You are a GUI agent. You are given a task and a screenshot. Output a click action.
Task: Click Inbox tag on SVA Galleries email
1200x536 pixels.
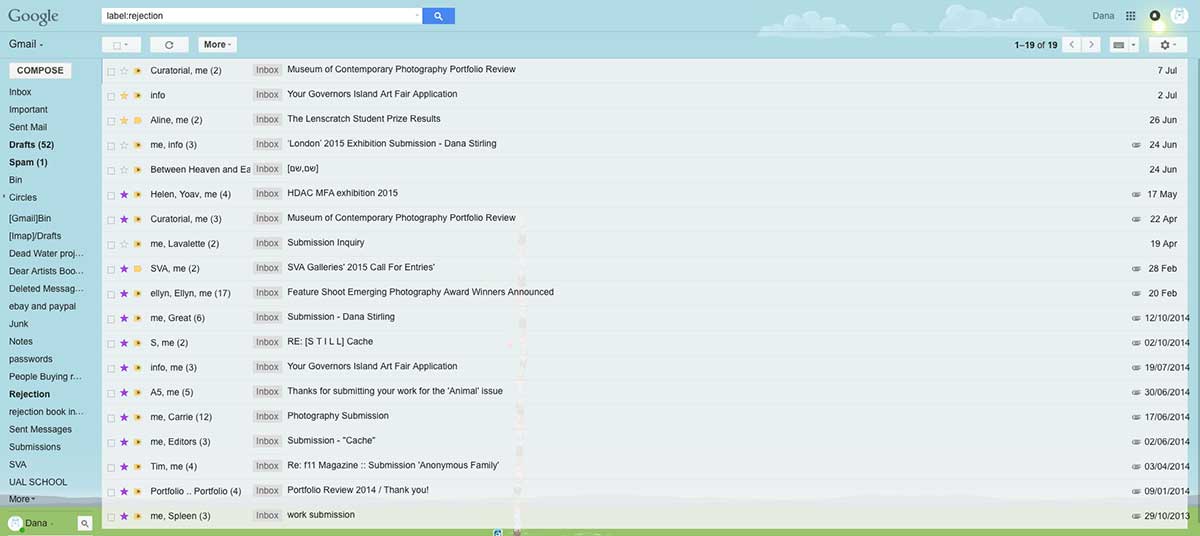click(267, 268)
